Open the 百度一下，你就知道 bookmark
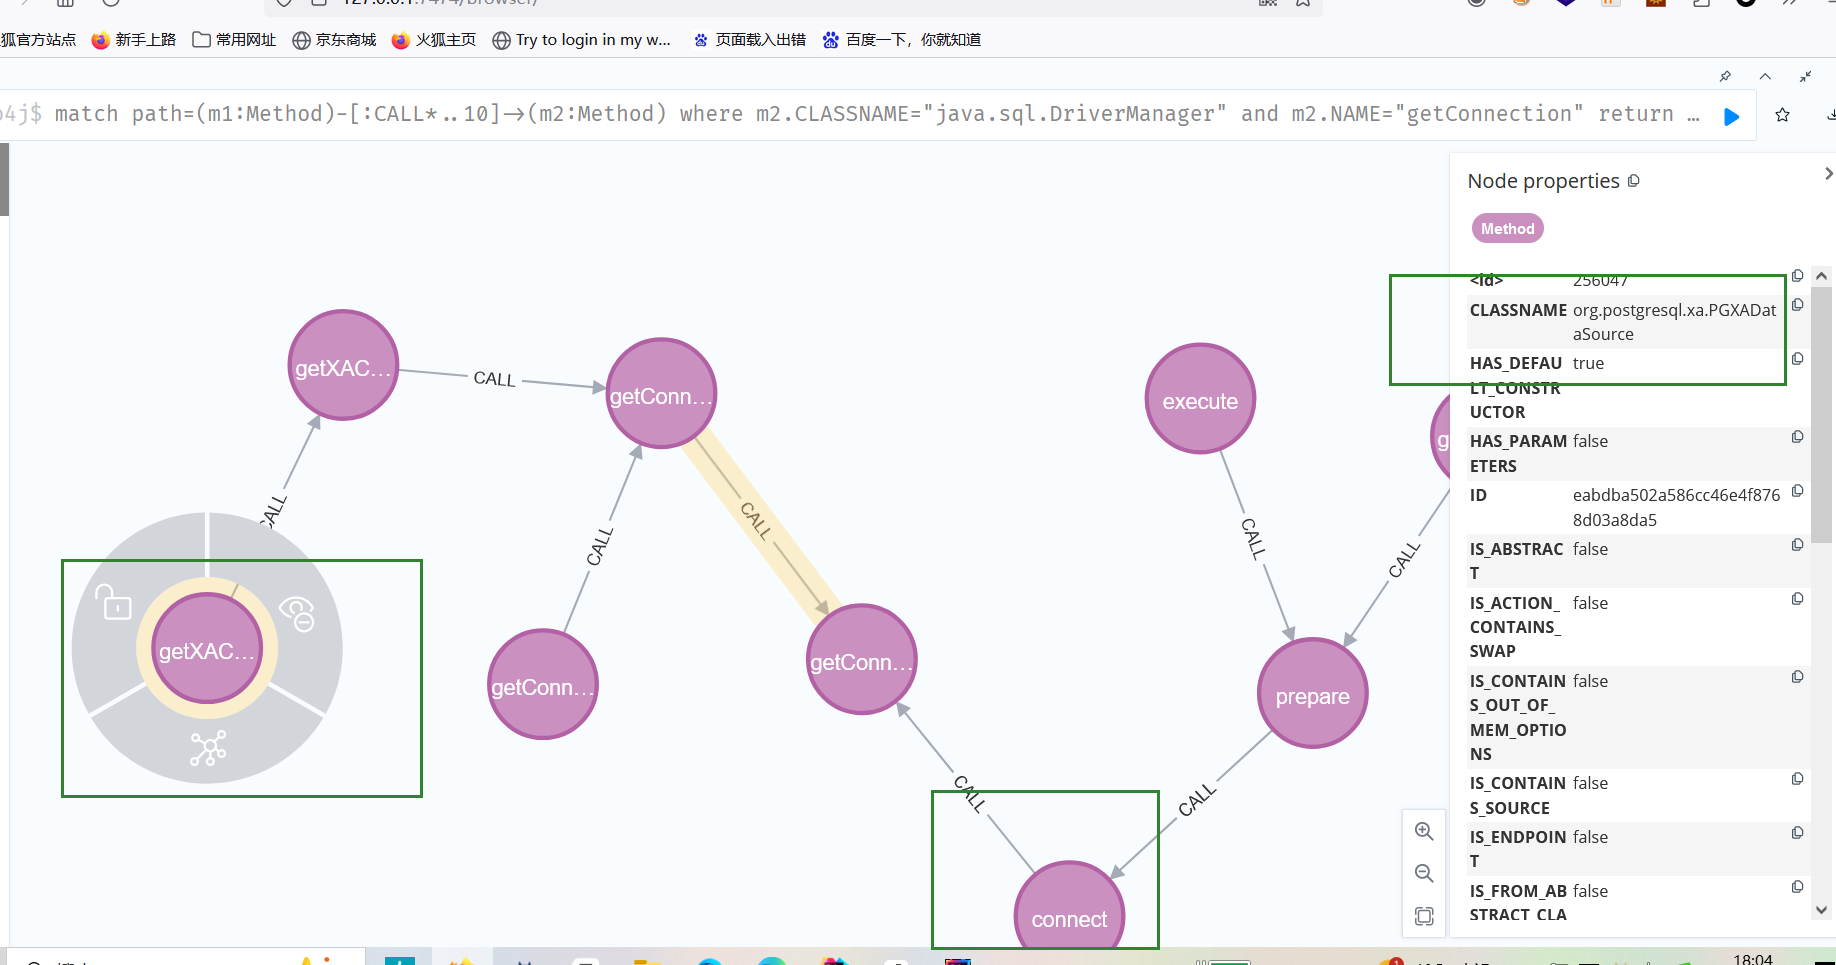This screenshot has width=1836, height=965. (x=901, y=40)
